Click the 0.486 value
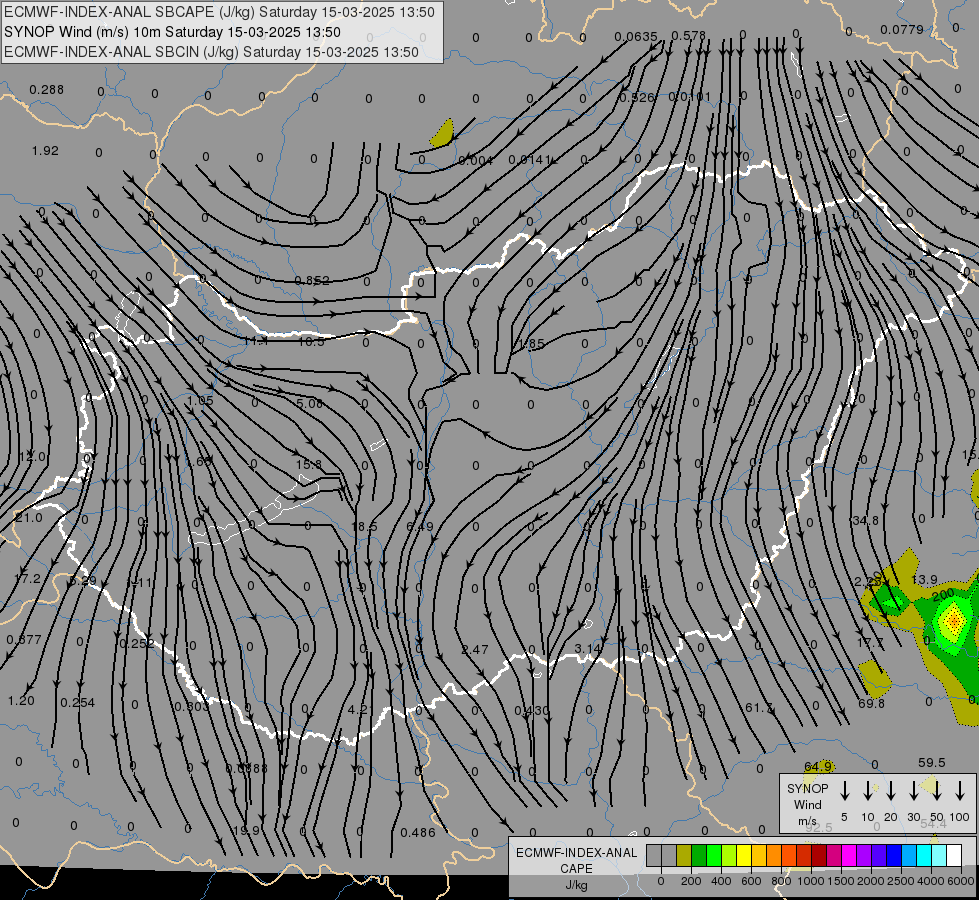This screenshot has width=979, height=900. pos(418,833)
